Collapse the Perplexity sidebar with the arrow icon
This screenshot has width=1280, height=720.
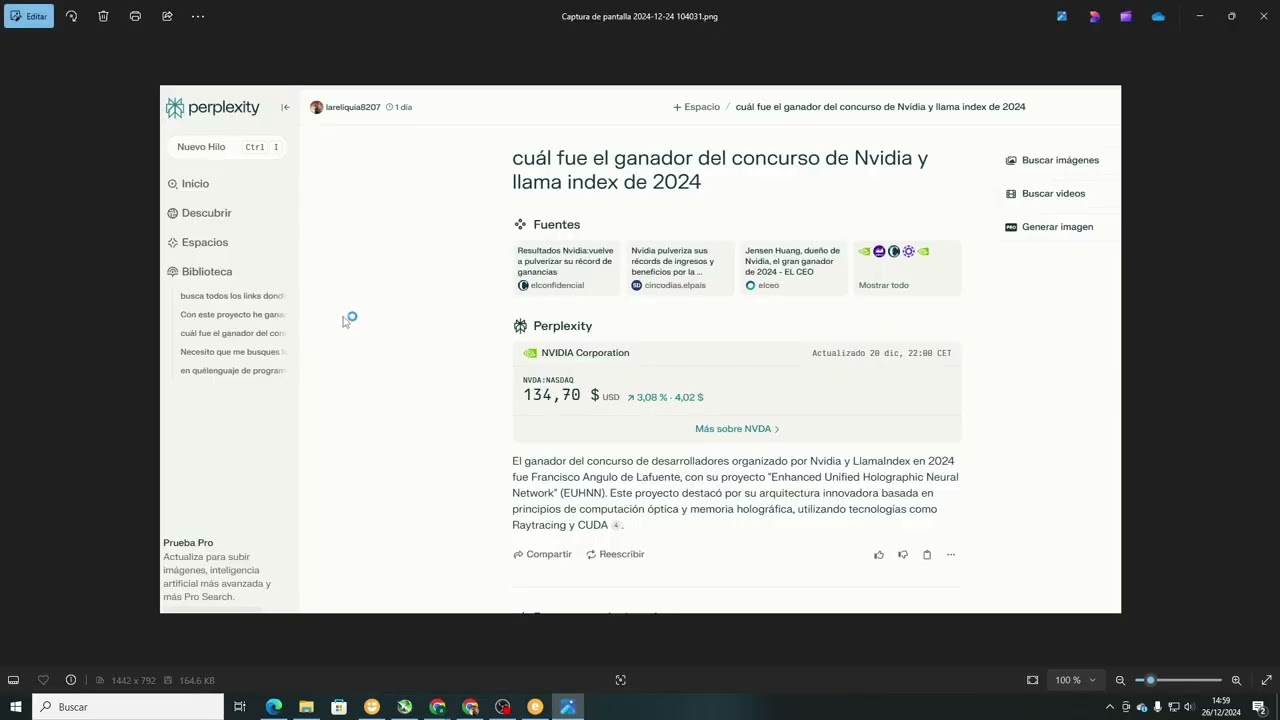(285, 107)
